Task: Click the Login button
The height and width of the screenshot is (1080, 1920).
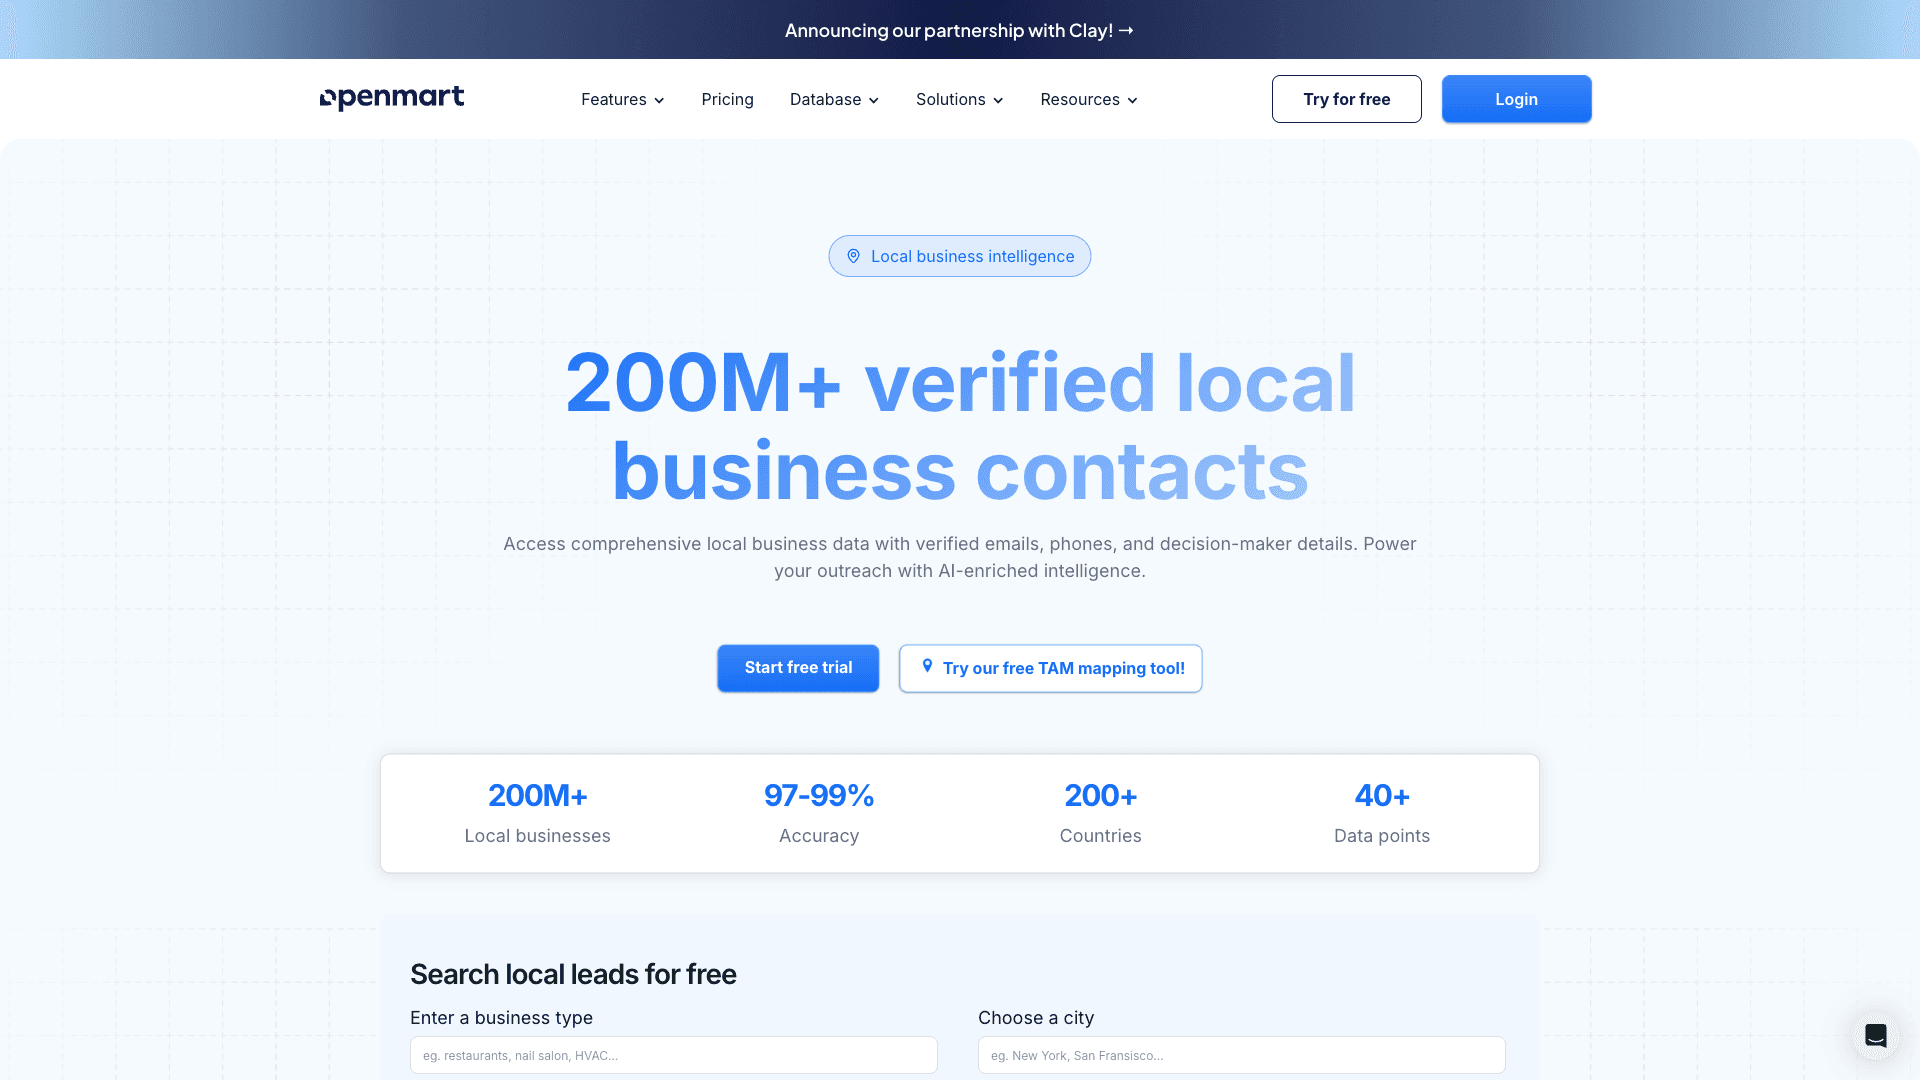Action: [x=1516, y=98]
